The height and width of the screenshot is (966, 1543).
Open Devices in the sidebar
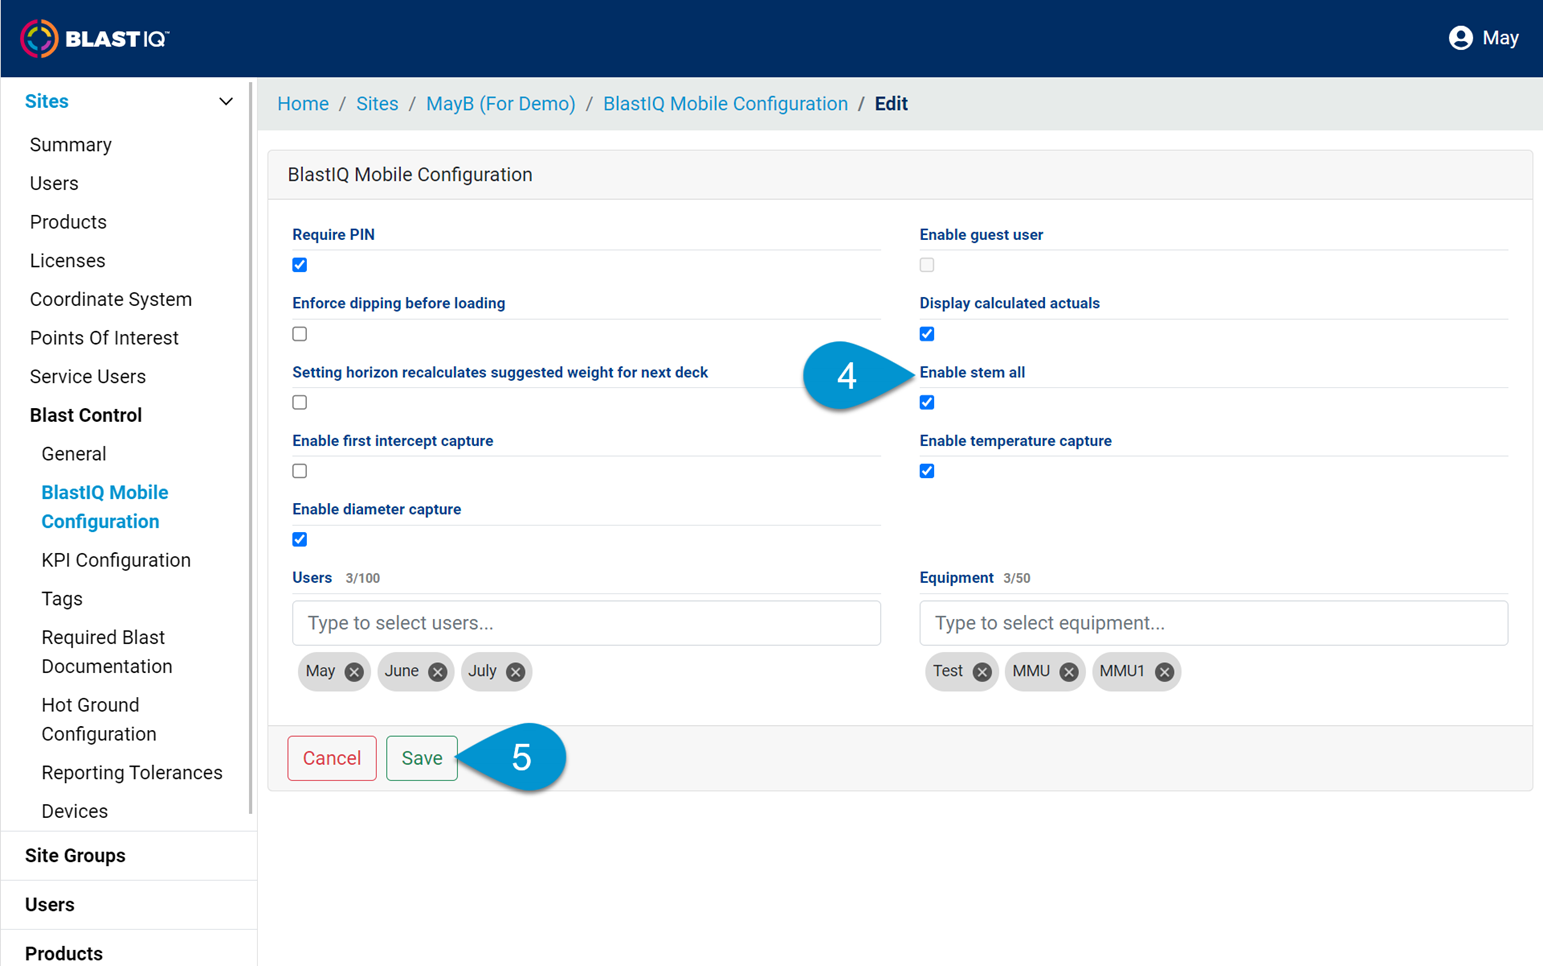[x=75, y=812]
